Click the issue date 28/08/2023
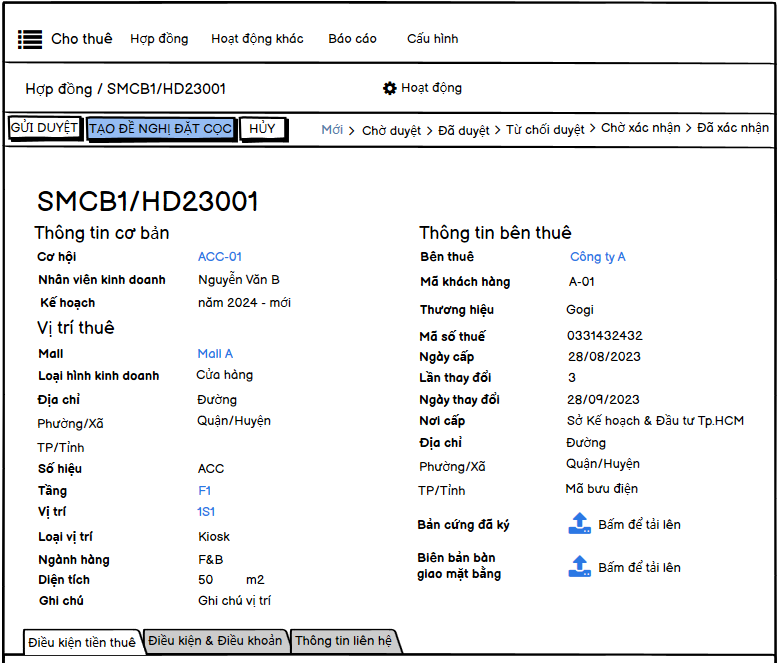 pos(604,357)
